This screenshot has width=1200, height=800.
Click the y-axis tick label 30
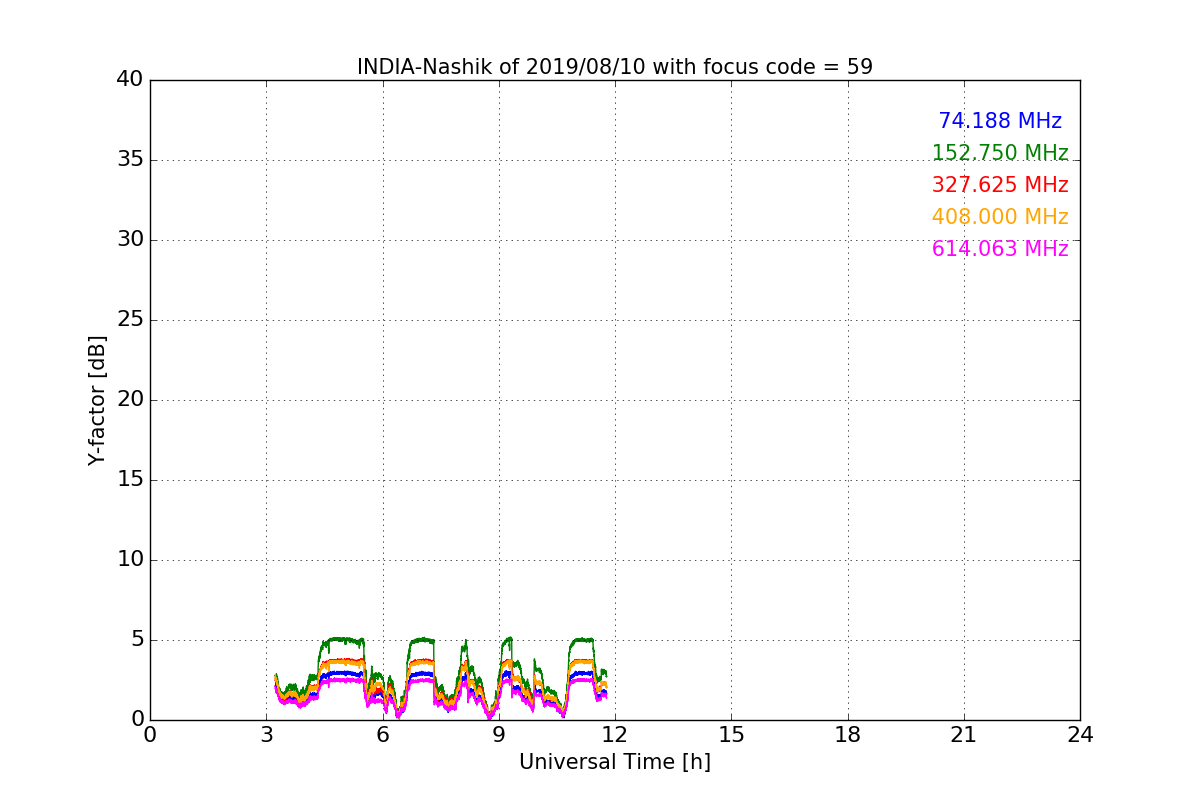tap(130, 240)
